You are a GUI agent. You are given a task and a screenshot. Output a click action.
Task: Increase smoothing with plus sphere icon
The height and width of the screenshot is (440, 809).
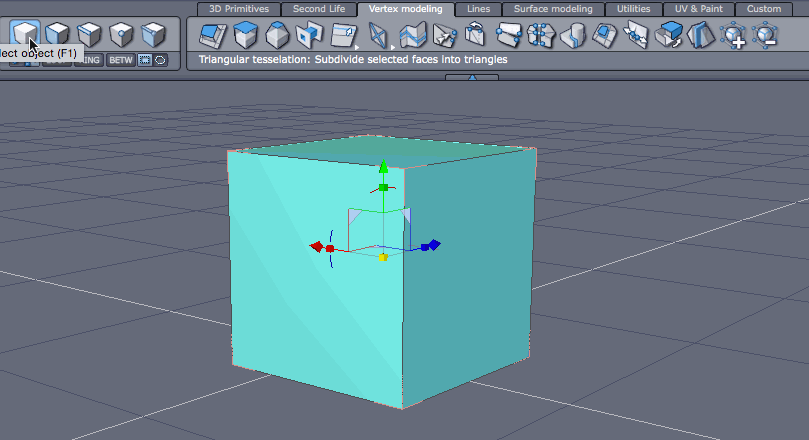[733, 36]
